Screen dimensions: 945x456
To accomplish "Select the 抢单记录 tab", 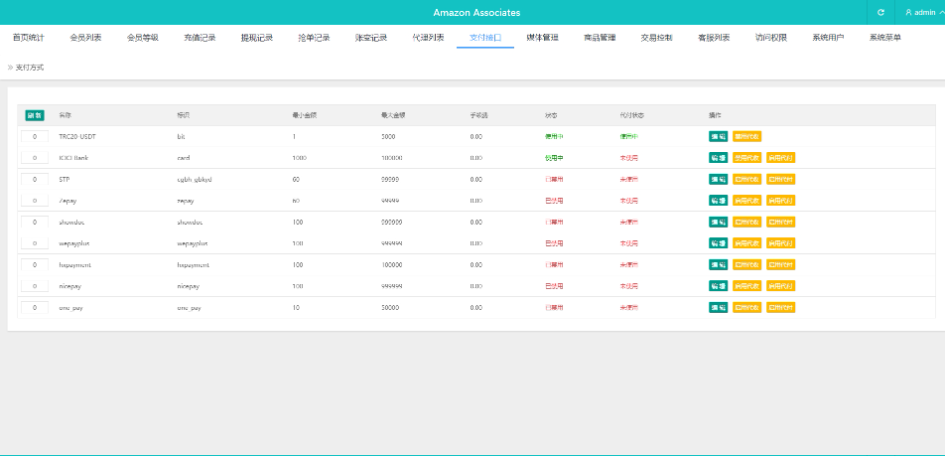I will [x=314, y=37].
